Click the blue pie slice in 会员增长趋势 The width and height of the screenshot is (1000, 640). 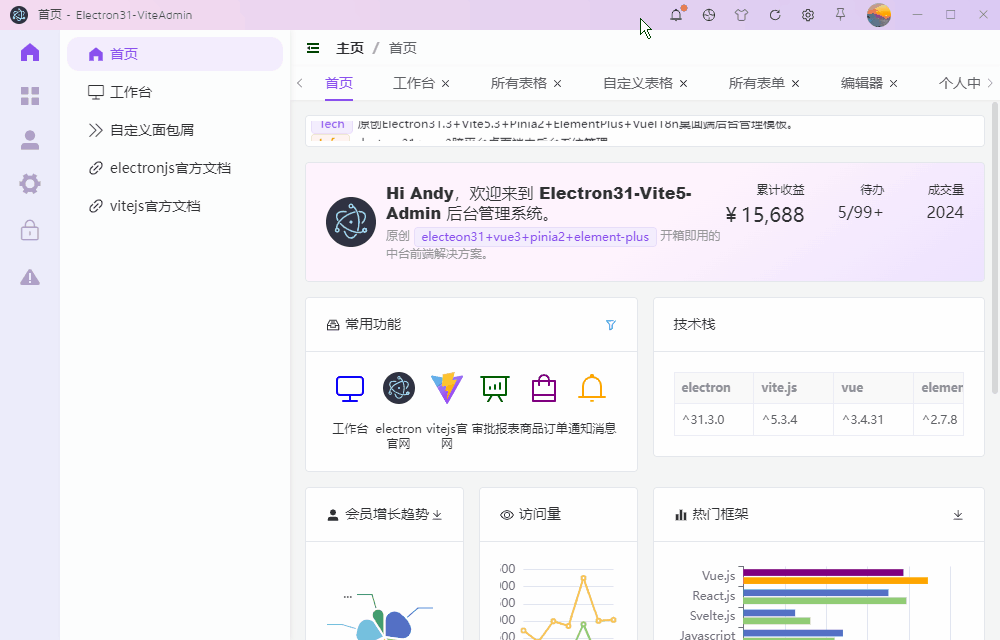coord(398,625)
